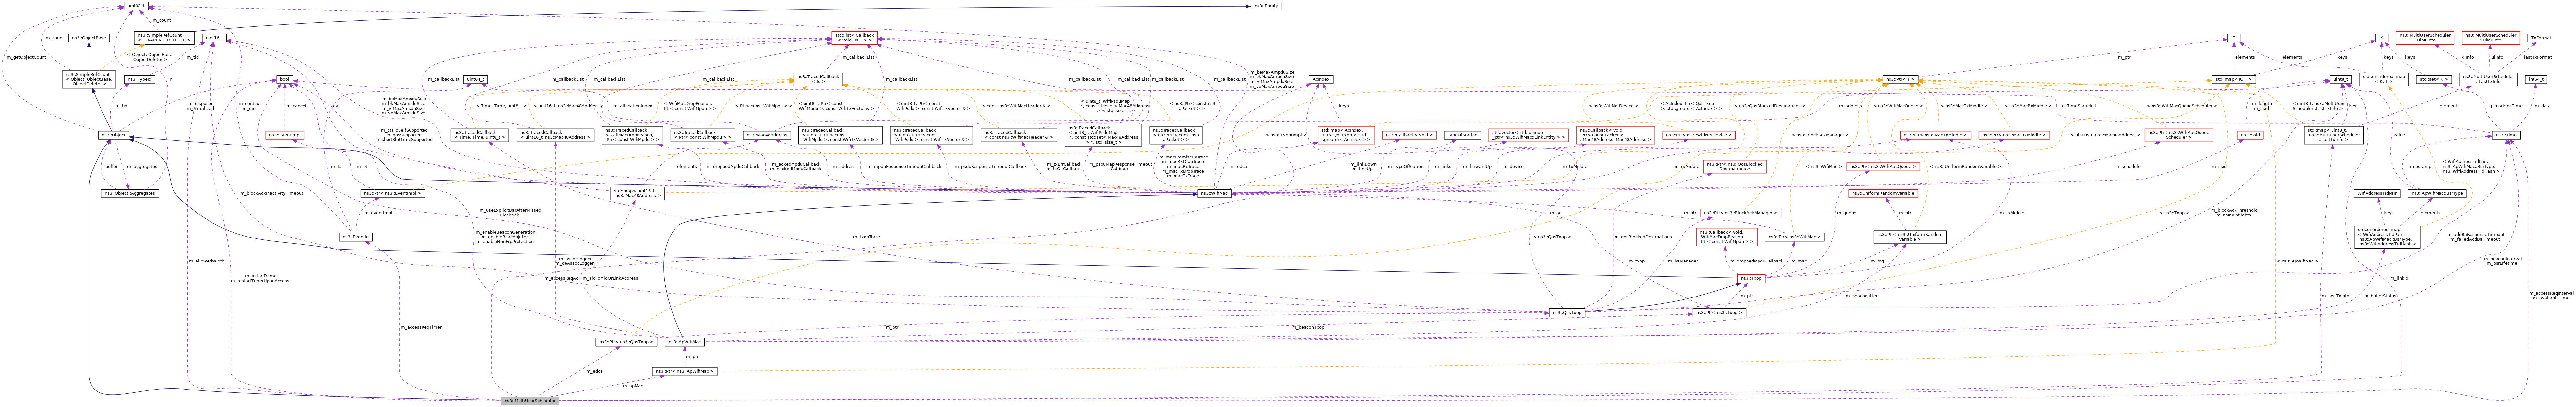This screenshot has width=2576, height=407.
Task: Select the ns3::Object::Aggregates node
Action: (130, 193)
